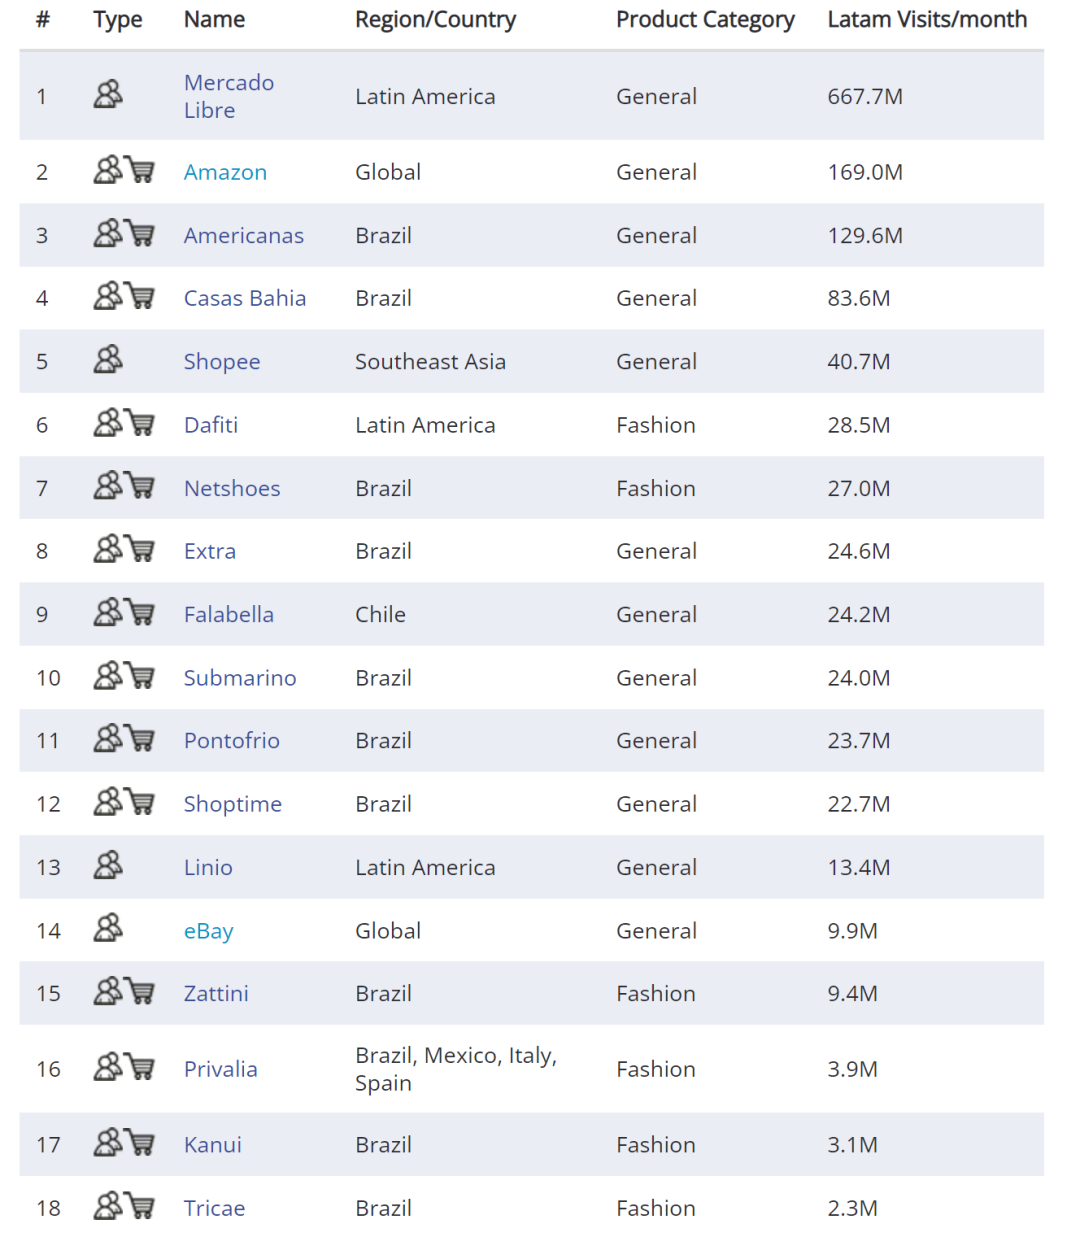Click the Product Category column header
The image size is (1080, 1237).
tap(705, 20)
